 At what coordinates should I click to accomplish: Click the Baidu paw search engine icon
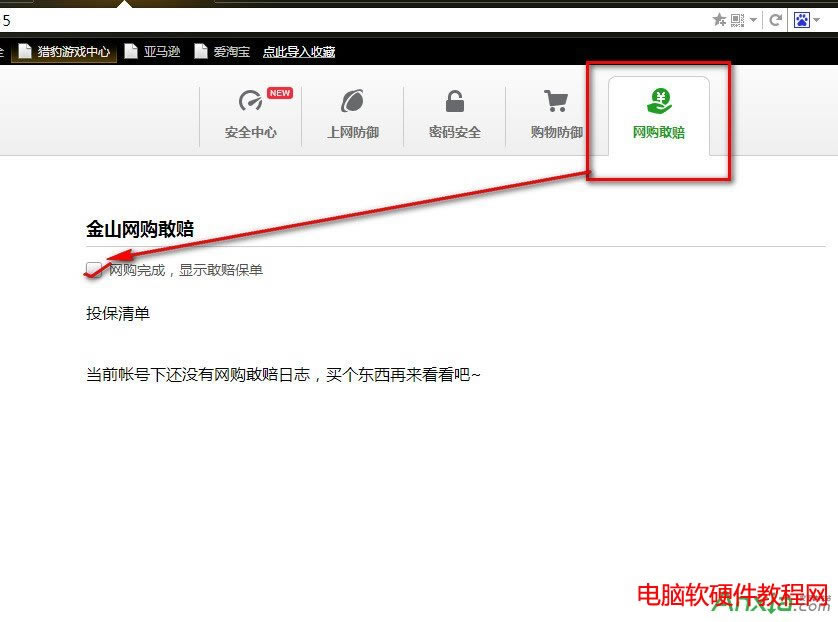[803, 20]
